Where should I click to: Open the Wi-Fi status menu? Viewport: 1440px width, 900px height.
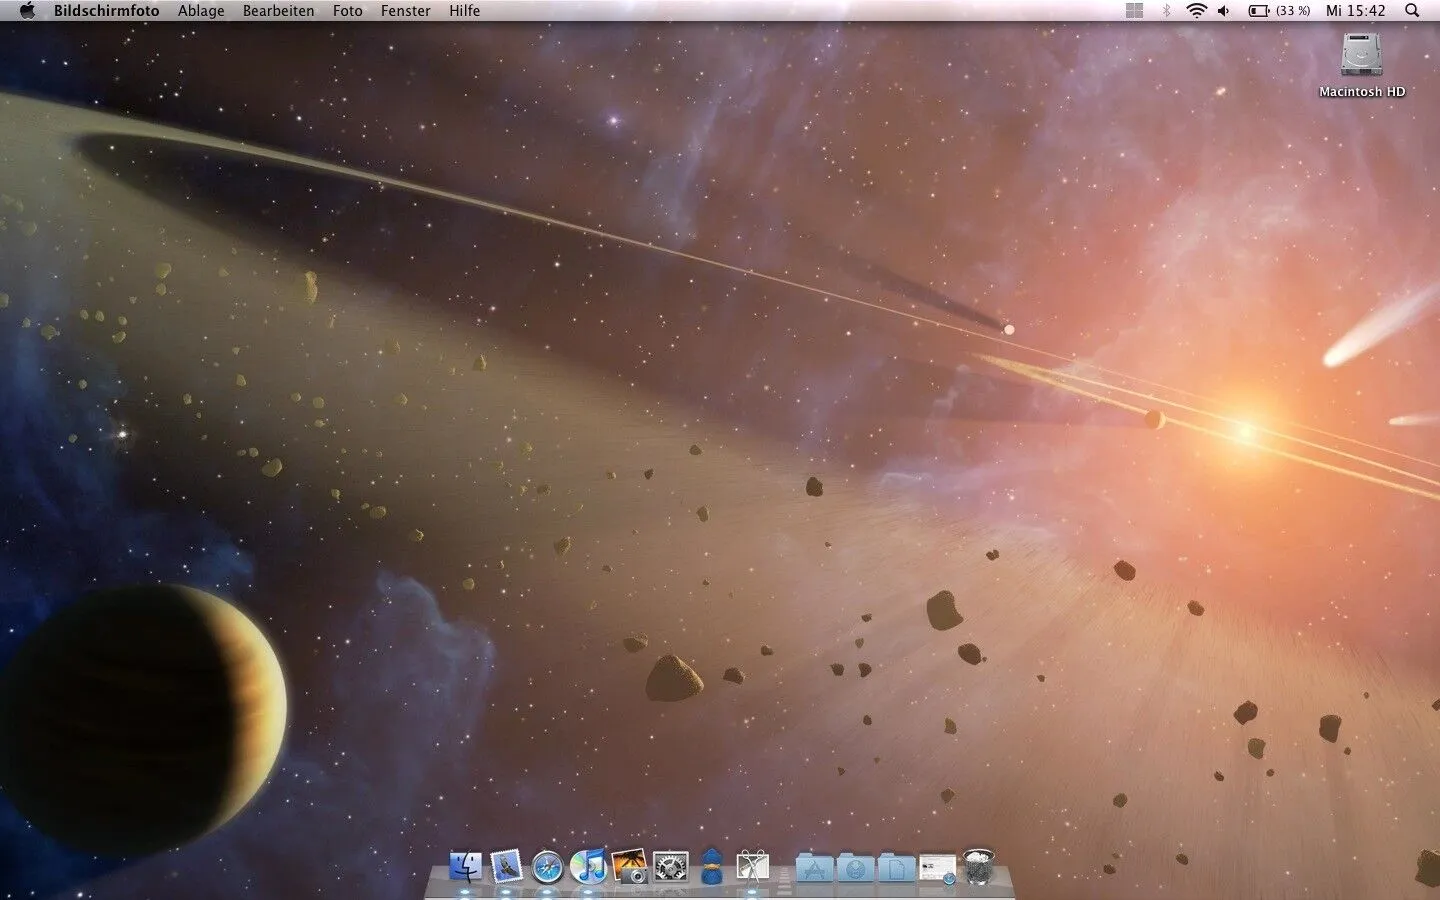click(1196, 11)
